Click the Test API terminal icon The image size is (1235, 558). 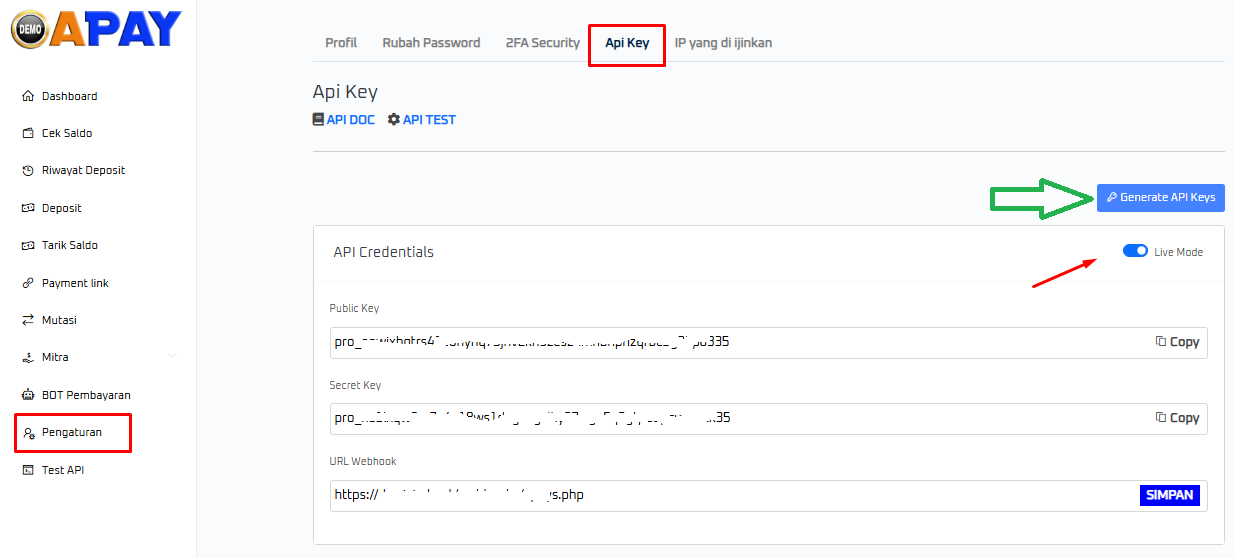click(x=28, y=470)
